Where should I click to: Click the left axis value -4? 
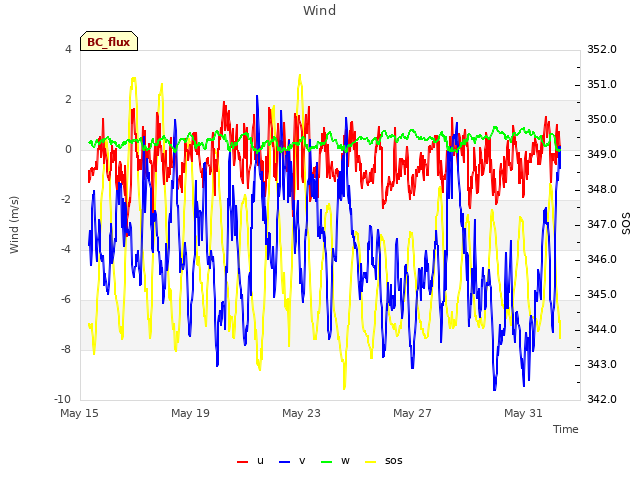click(66, 249)
